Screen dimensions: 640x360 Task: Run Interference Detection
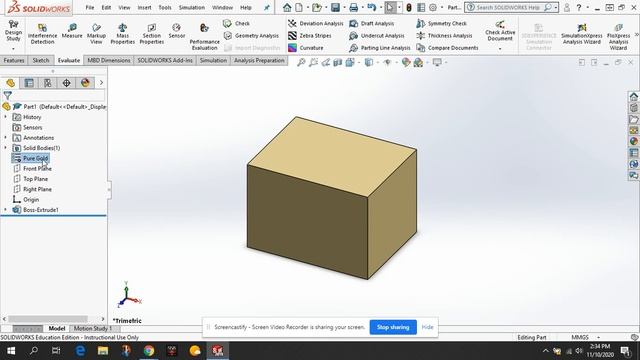tap(42, 33)
